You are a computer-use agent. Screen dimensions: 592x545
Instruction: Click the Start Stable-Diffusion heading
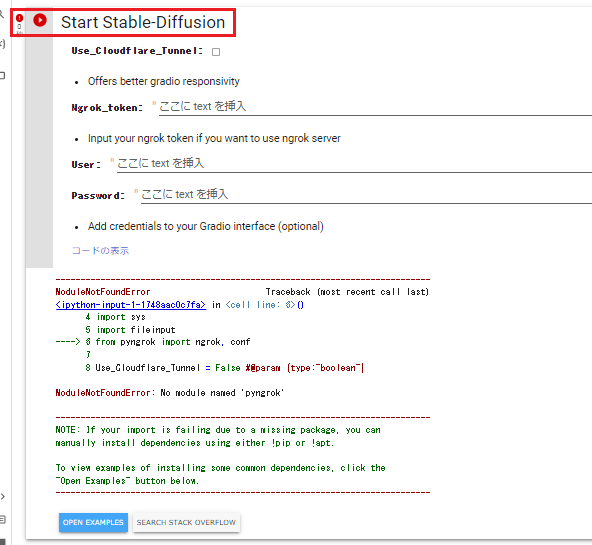[143, 22]
